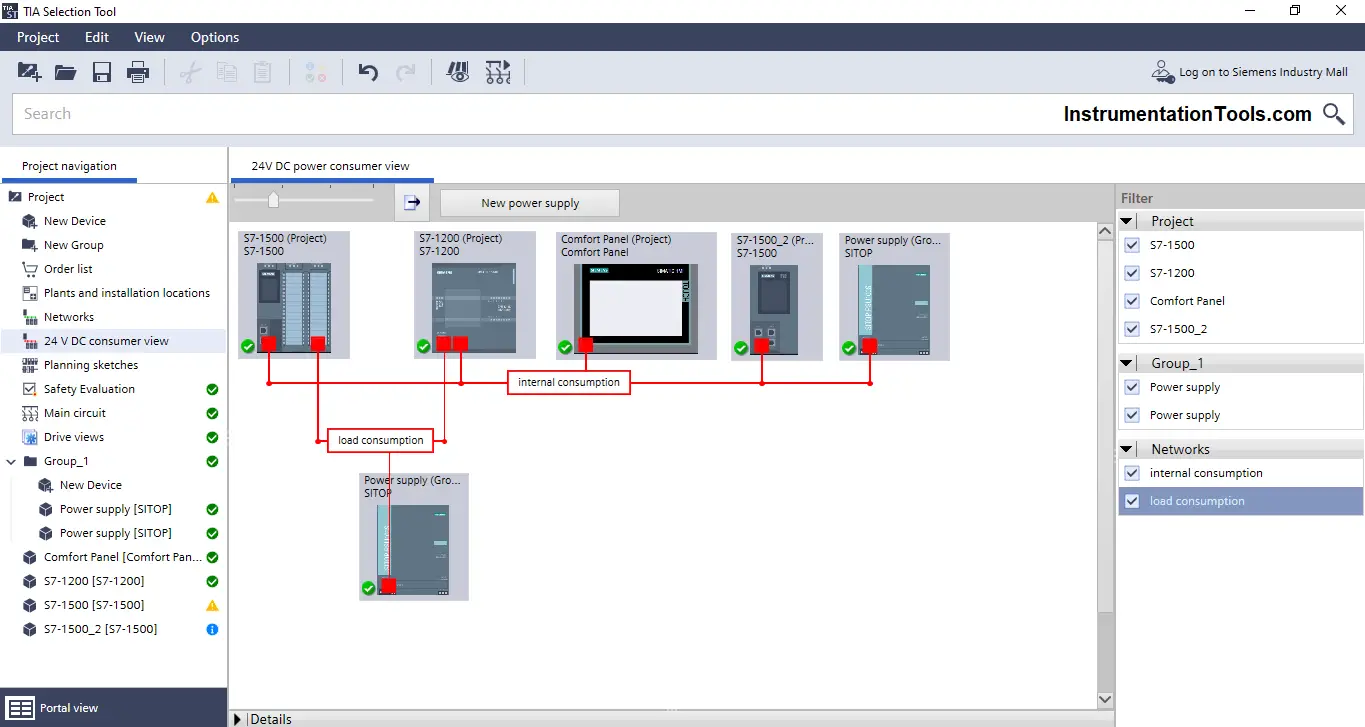
Task: Click the green check on Comfort Panel device
Action: point(565,347)
